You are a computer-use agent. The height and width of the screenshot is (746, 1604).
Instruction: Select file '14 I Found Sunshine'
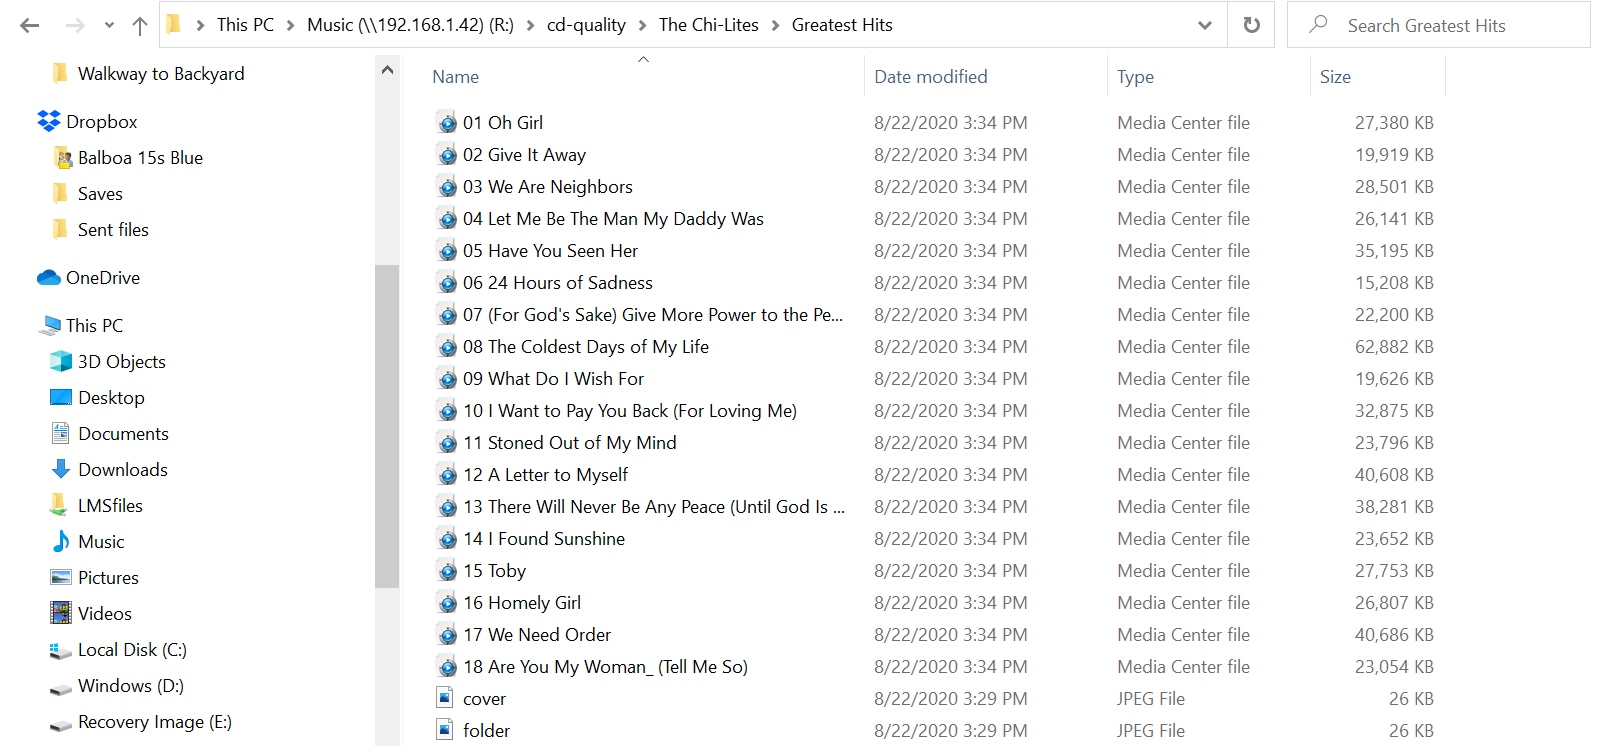(543, 539)
